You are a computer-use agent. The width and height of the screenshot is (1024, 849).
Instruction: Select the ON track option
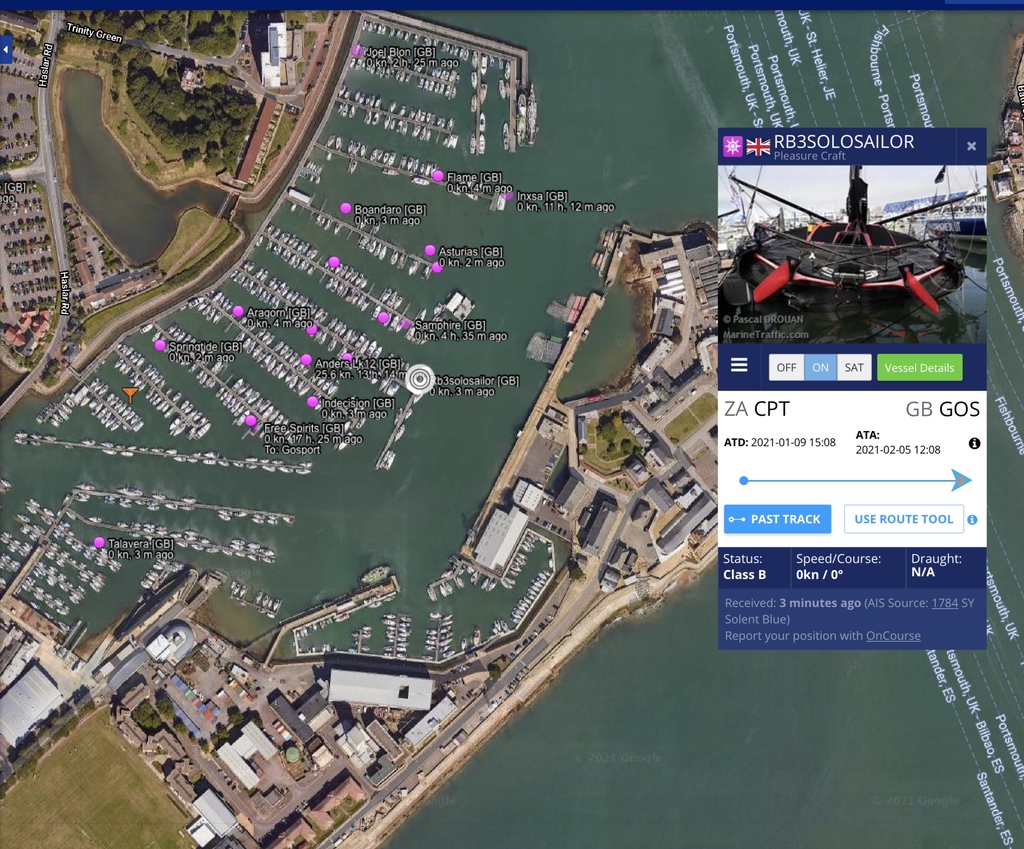coord(820,368)
